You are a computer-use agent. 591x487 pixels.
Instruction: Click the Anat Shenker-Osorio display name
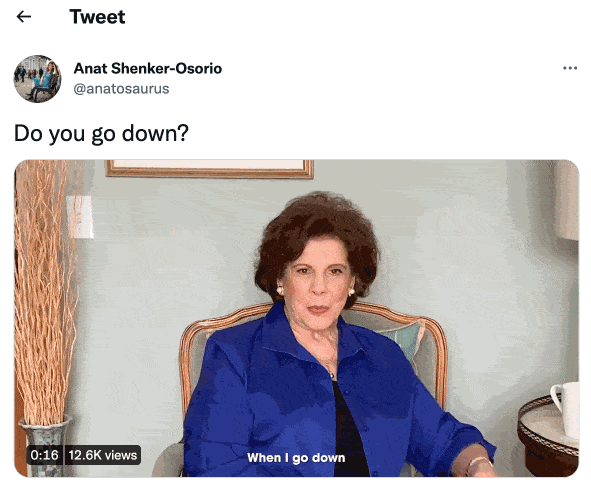click(148, 69)
